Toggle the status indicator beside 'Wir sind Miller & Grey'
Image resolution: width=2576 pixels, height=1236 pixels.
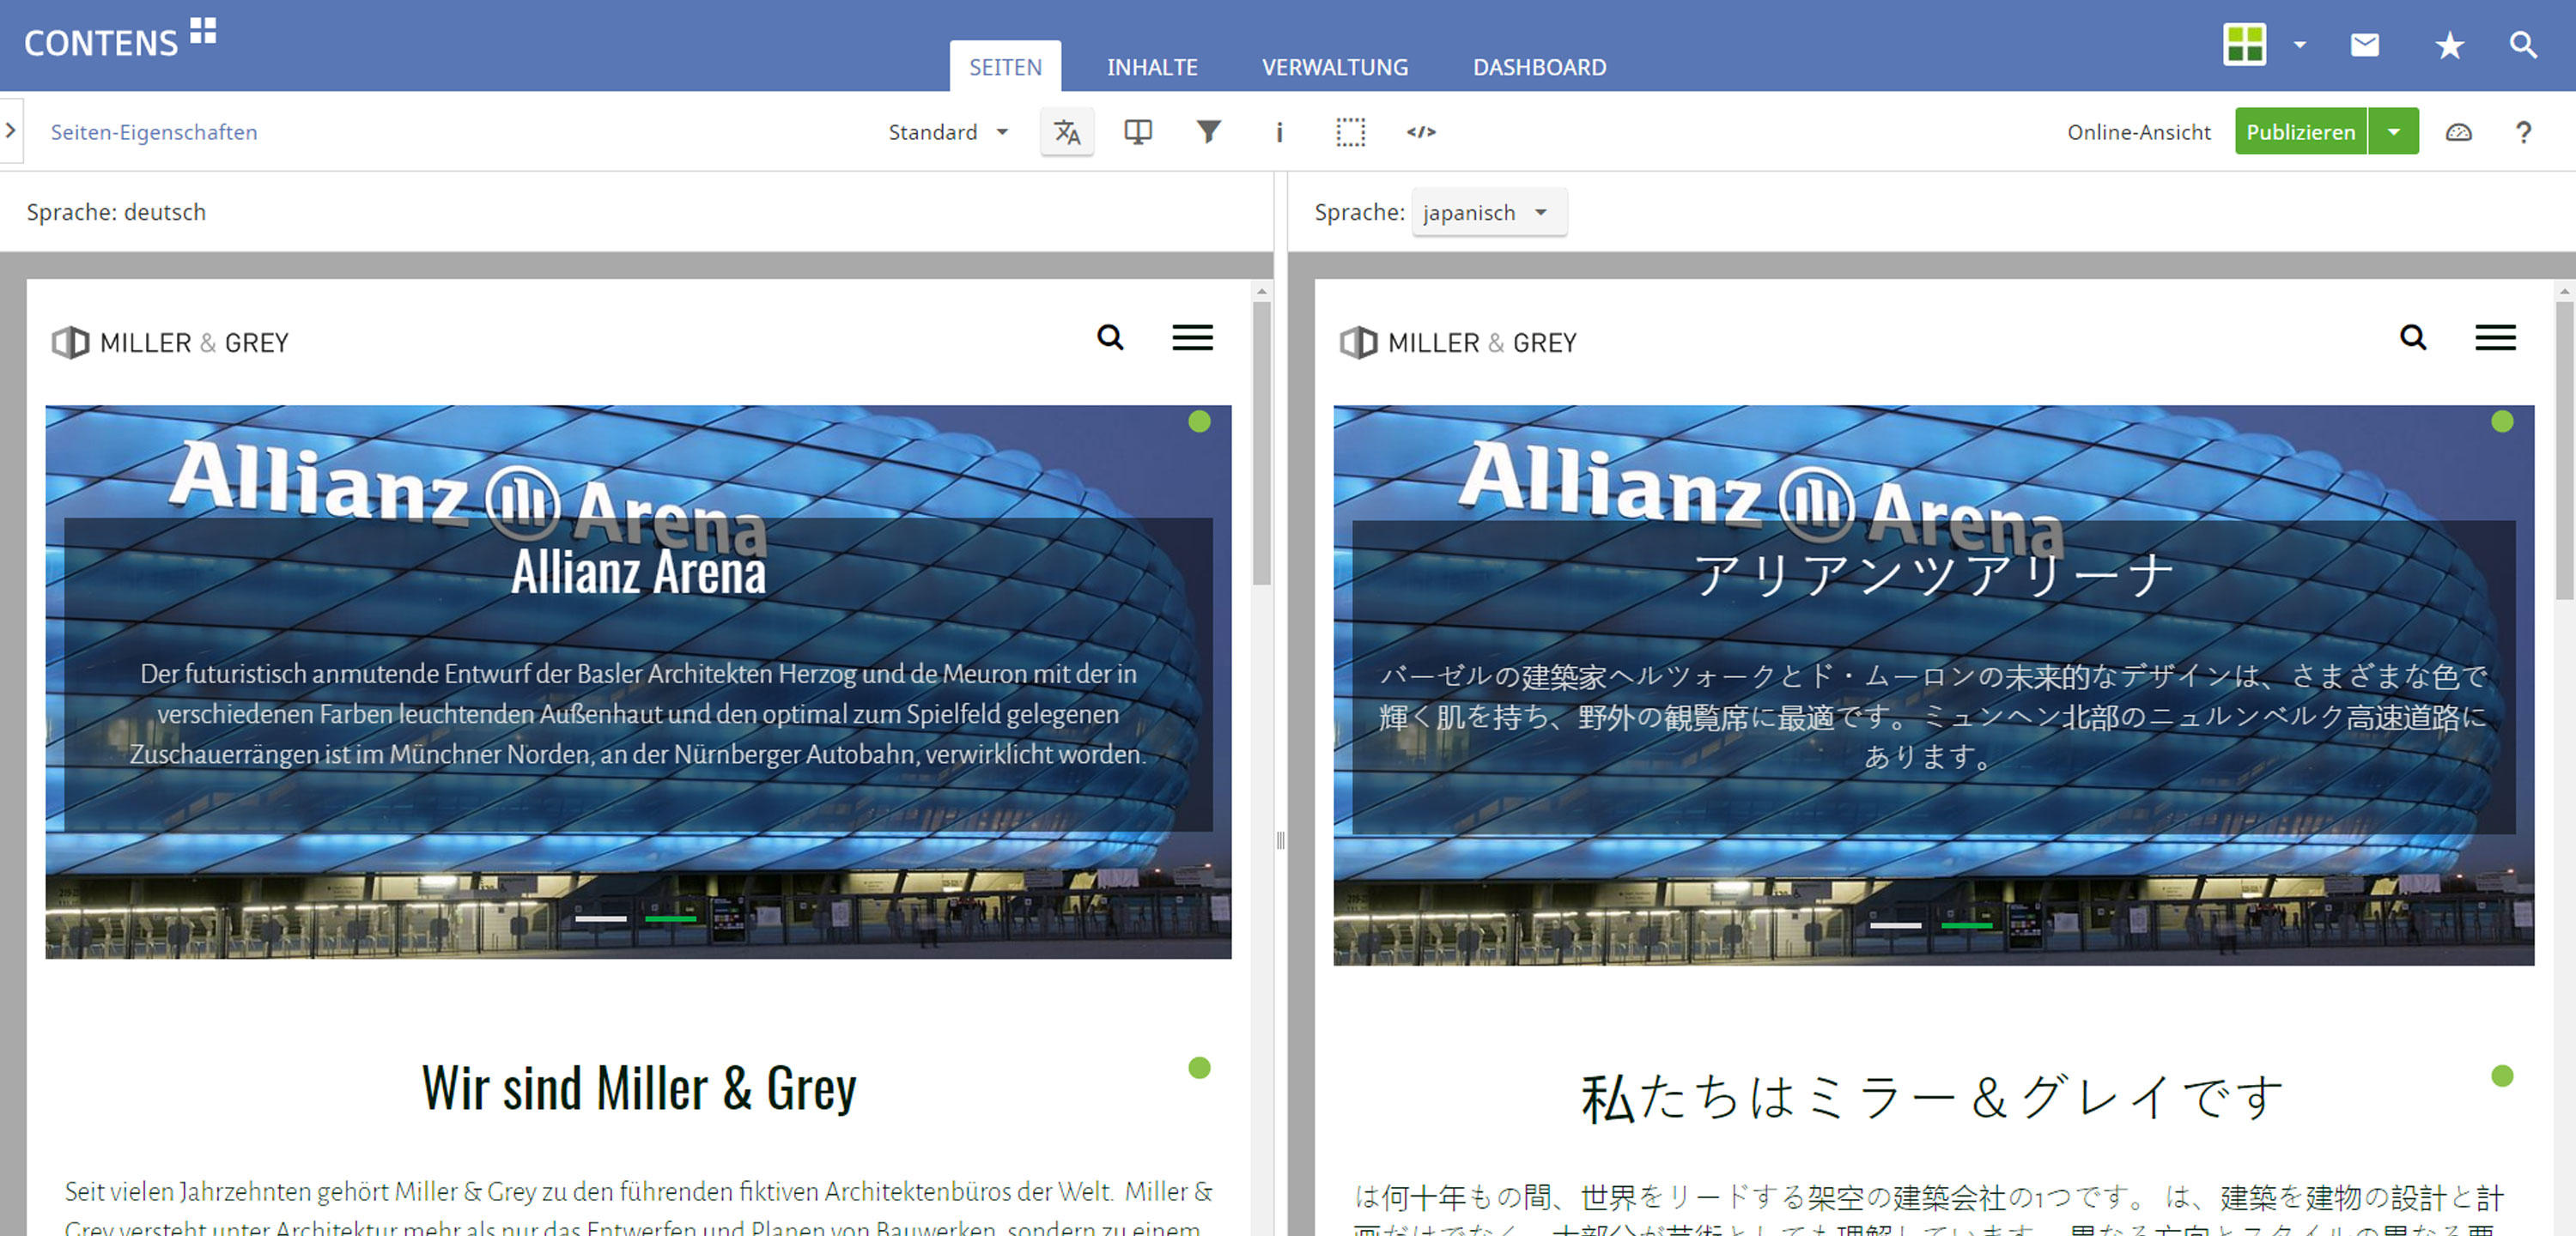click(1200, 1068)
